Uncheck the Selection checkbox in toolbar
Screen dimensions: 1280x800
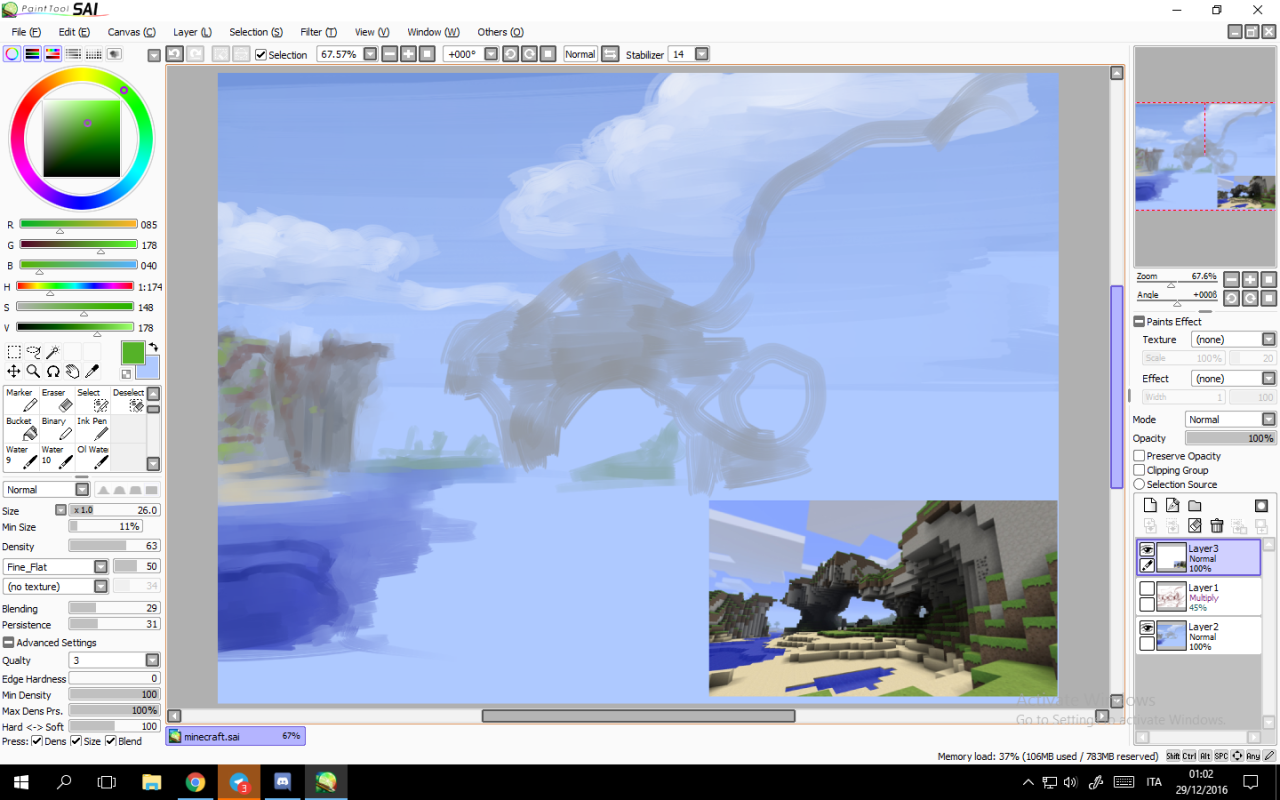[261, 55]
